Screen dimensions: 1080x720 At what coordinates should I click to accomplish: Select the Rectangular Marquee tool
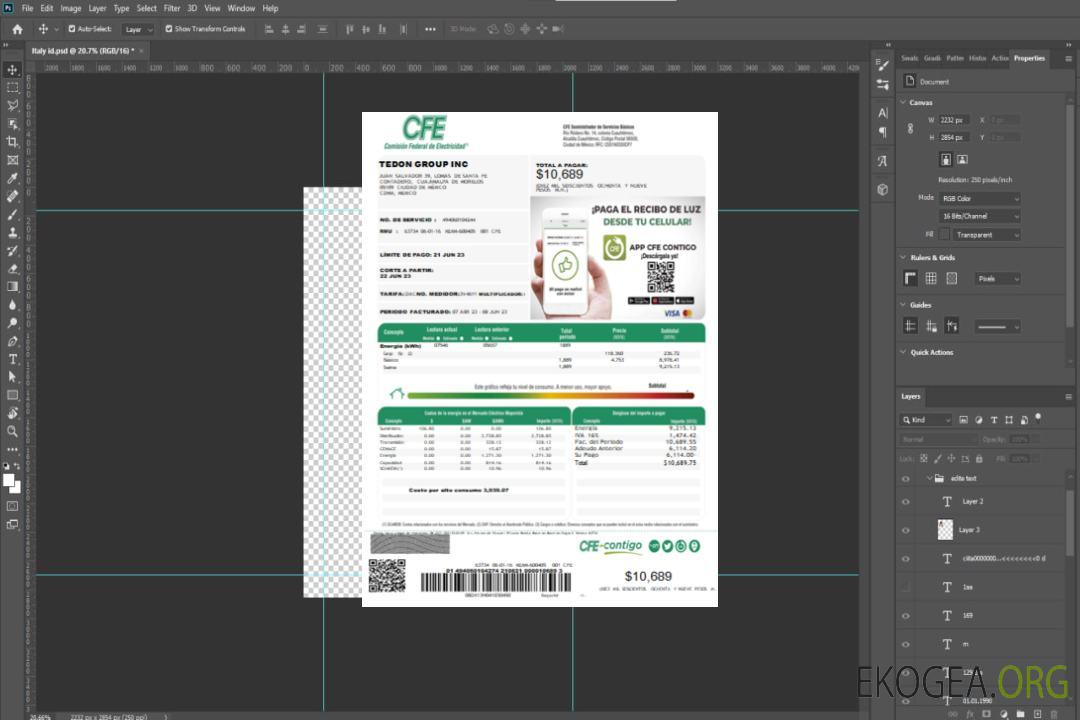pyautogui.click(x=13, y=87)
